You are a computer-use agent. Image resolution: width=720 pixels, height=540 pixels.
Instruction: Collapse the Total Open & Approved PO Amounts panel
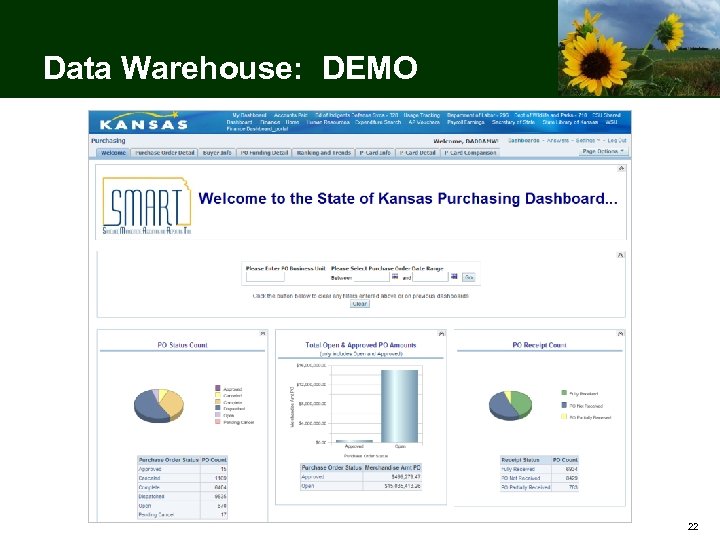point(441,333)
